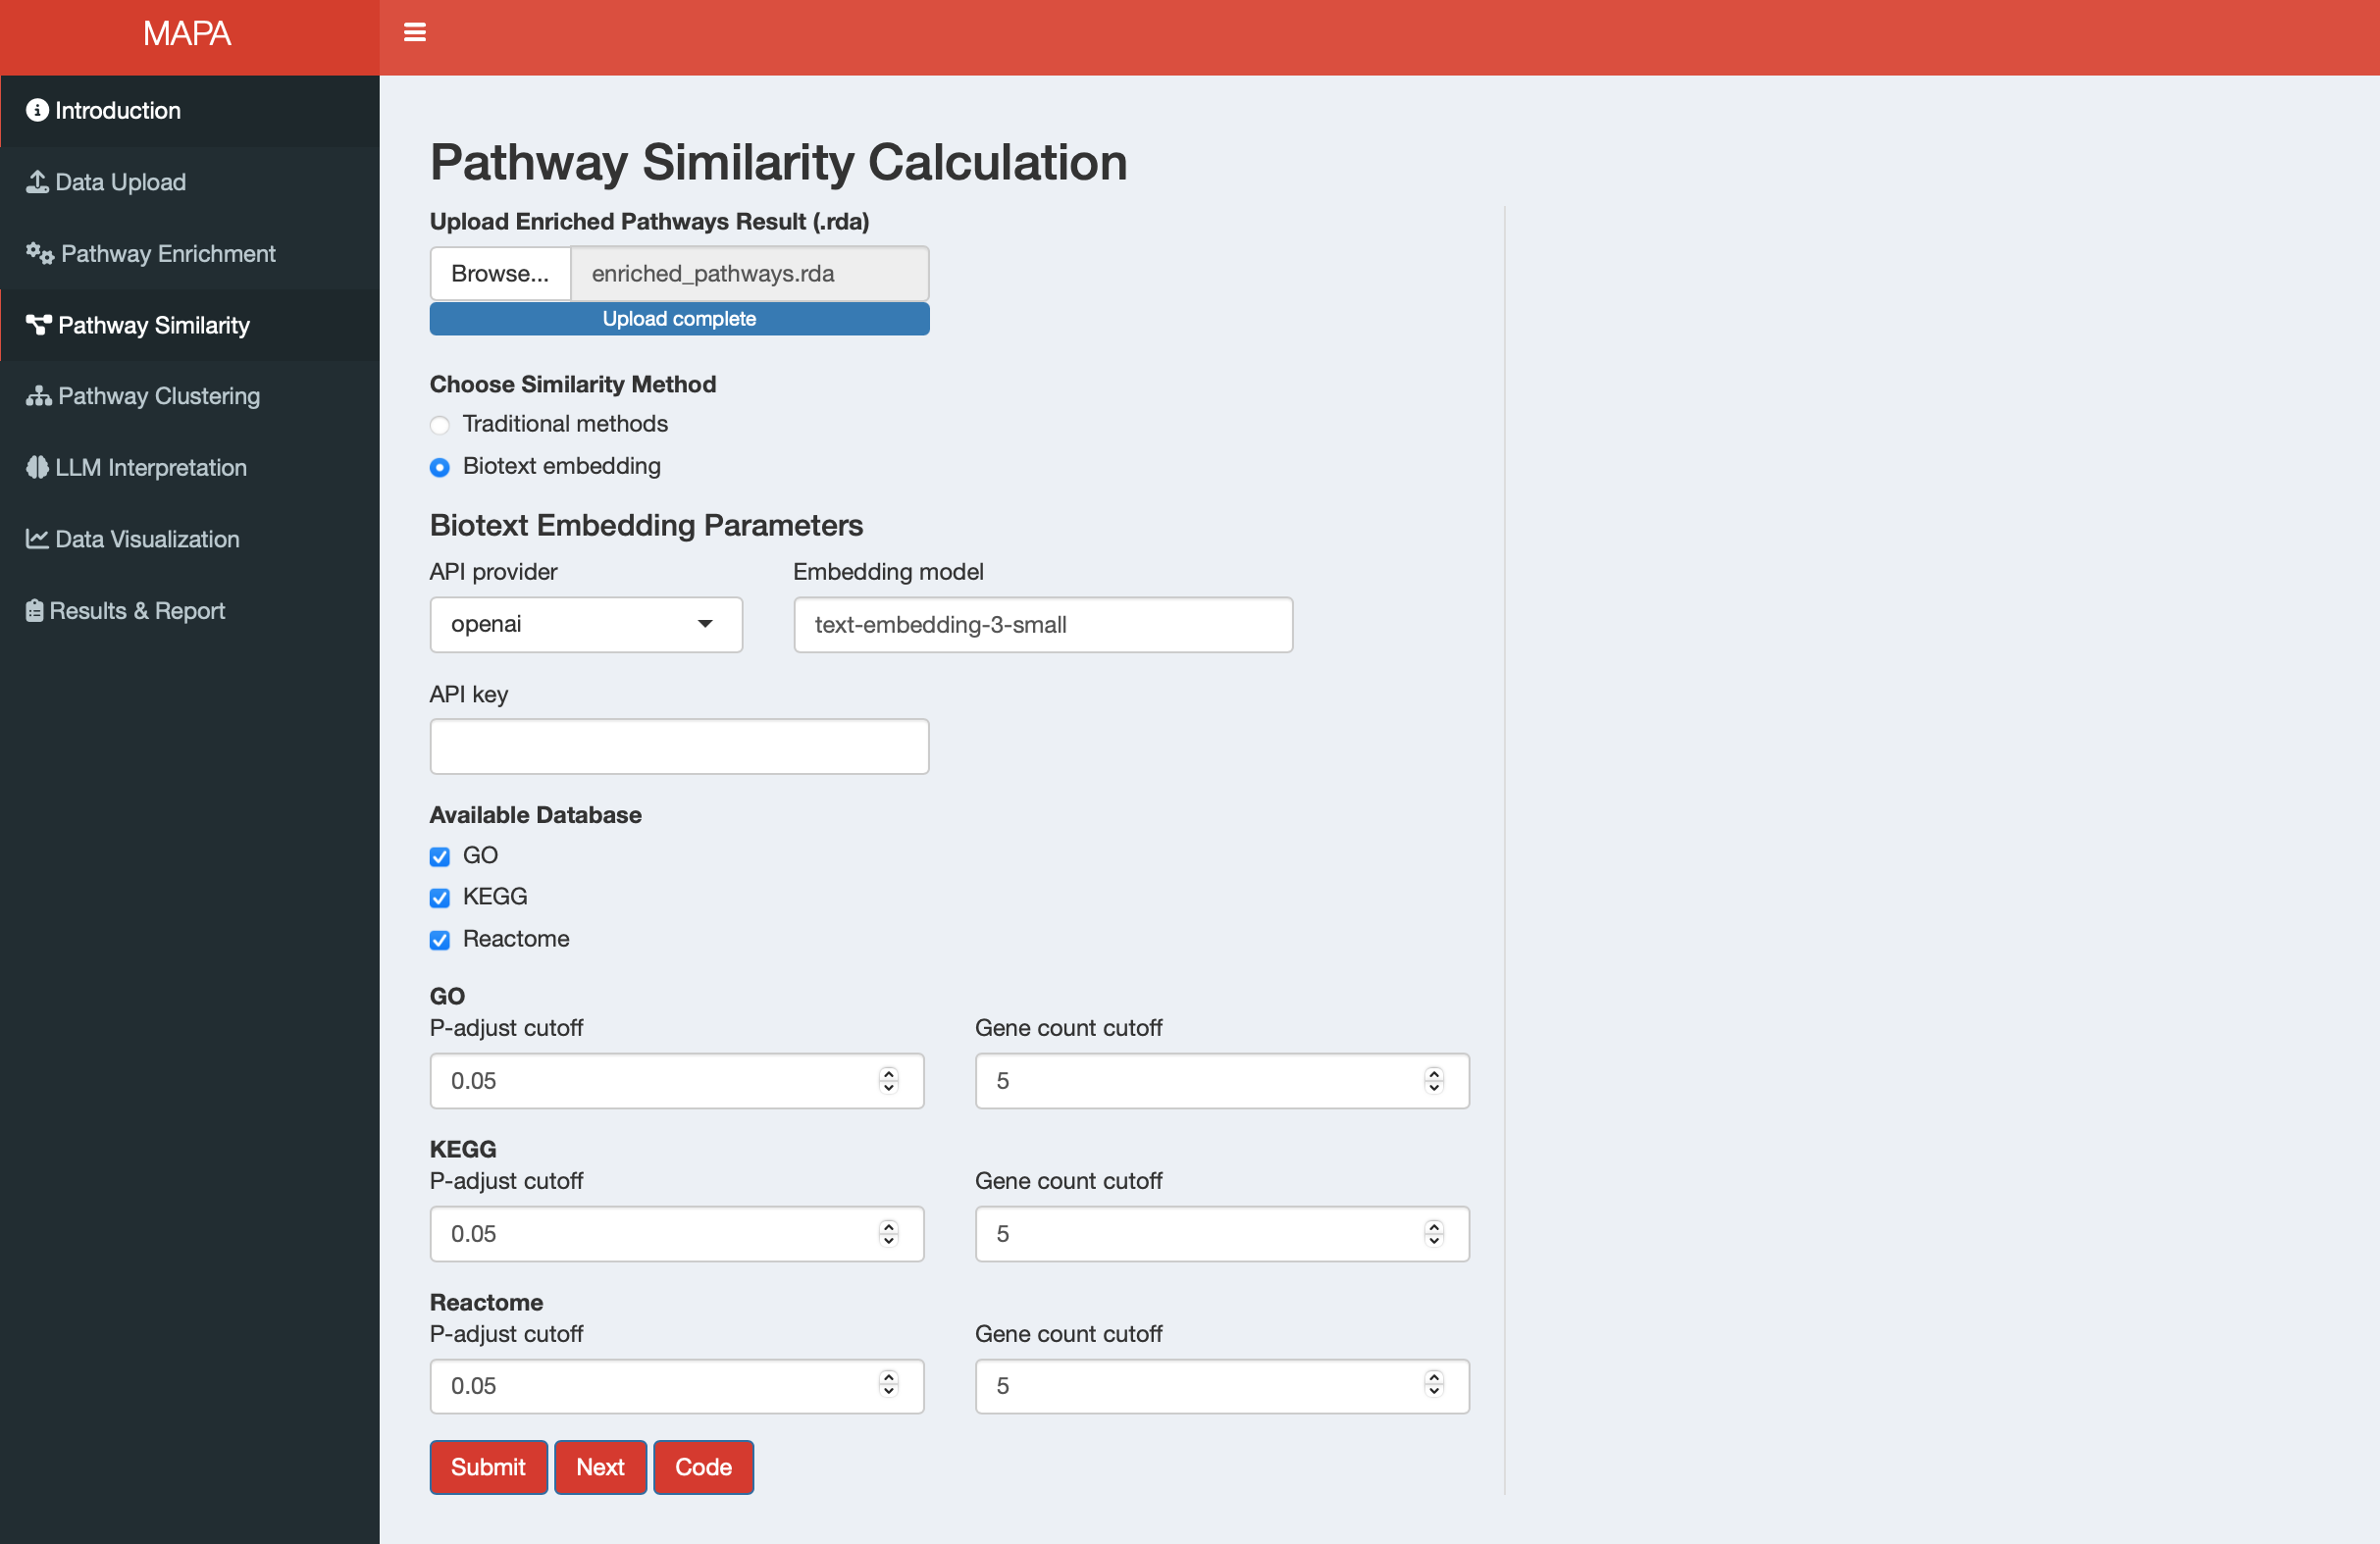Click GO P-adjust cutoff stepper arrows
The width and height of the screenshot is (2380, 1544).
pos(888,1080)
